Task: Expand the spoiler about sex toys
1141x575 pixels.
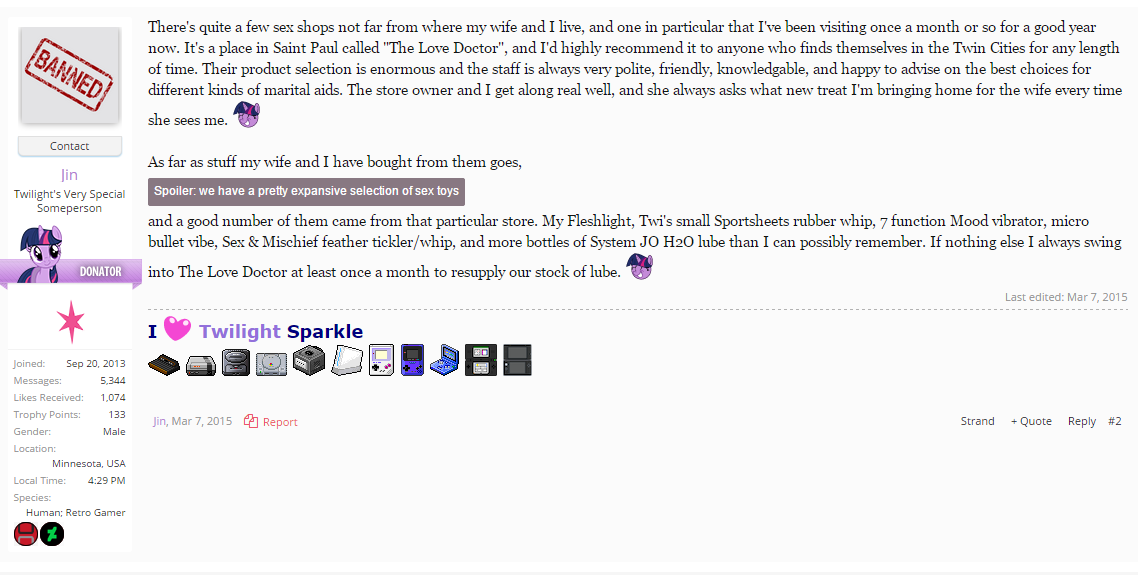Action: pyautogui.click(x=306, y=191)
